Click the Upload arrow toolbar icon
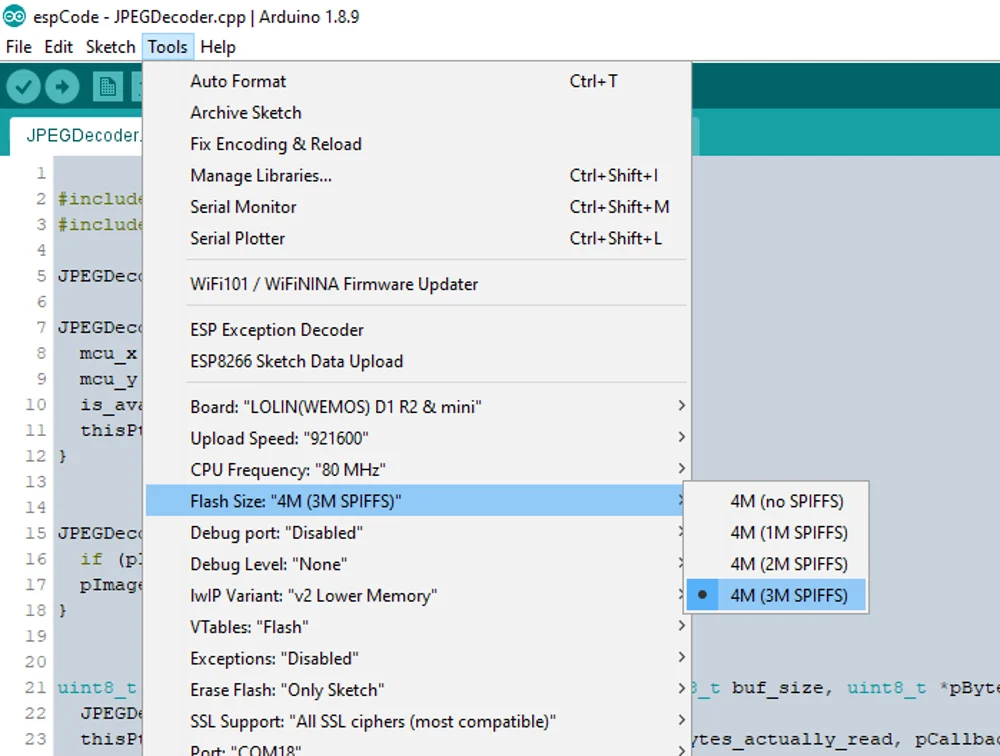Image resolution: width=1000 pixels, height=756 pixels. coord(62,87)
